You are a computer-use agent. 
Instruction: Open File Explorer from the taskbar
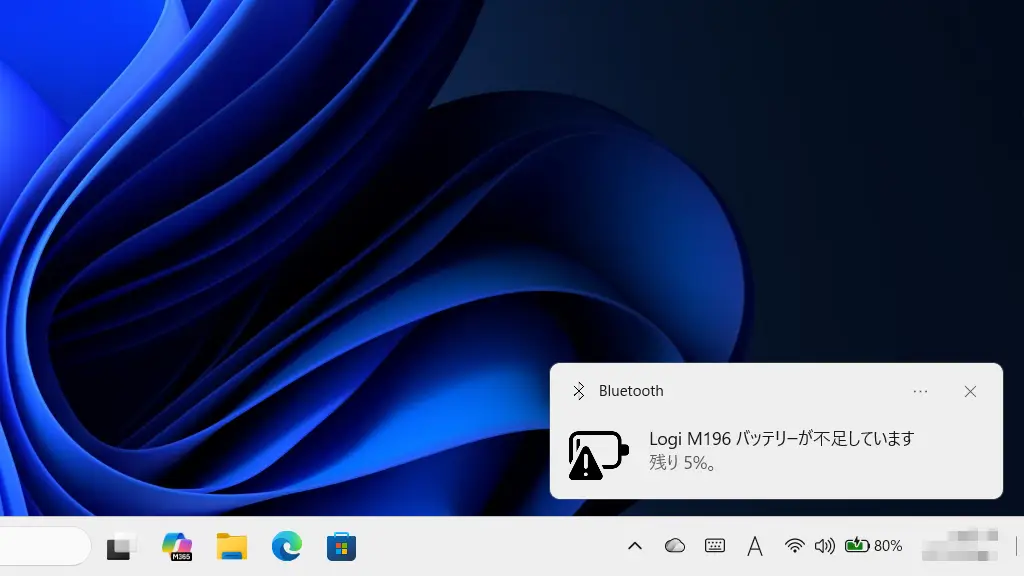[231, 546]
